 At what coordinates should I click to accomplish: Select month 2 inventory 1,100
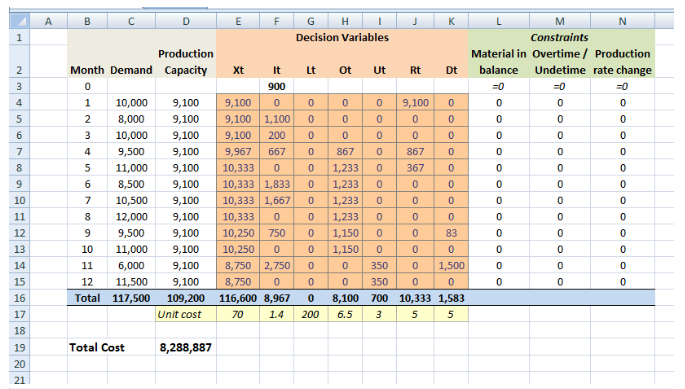277,119
